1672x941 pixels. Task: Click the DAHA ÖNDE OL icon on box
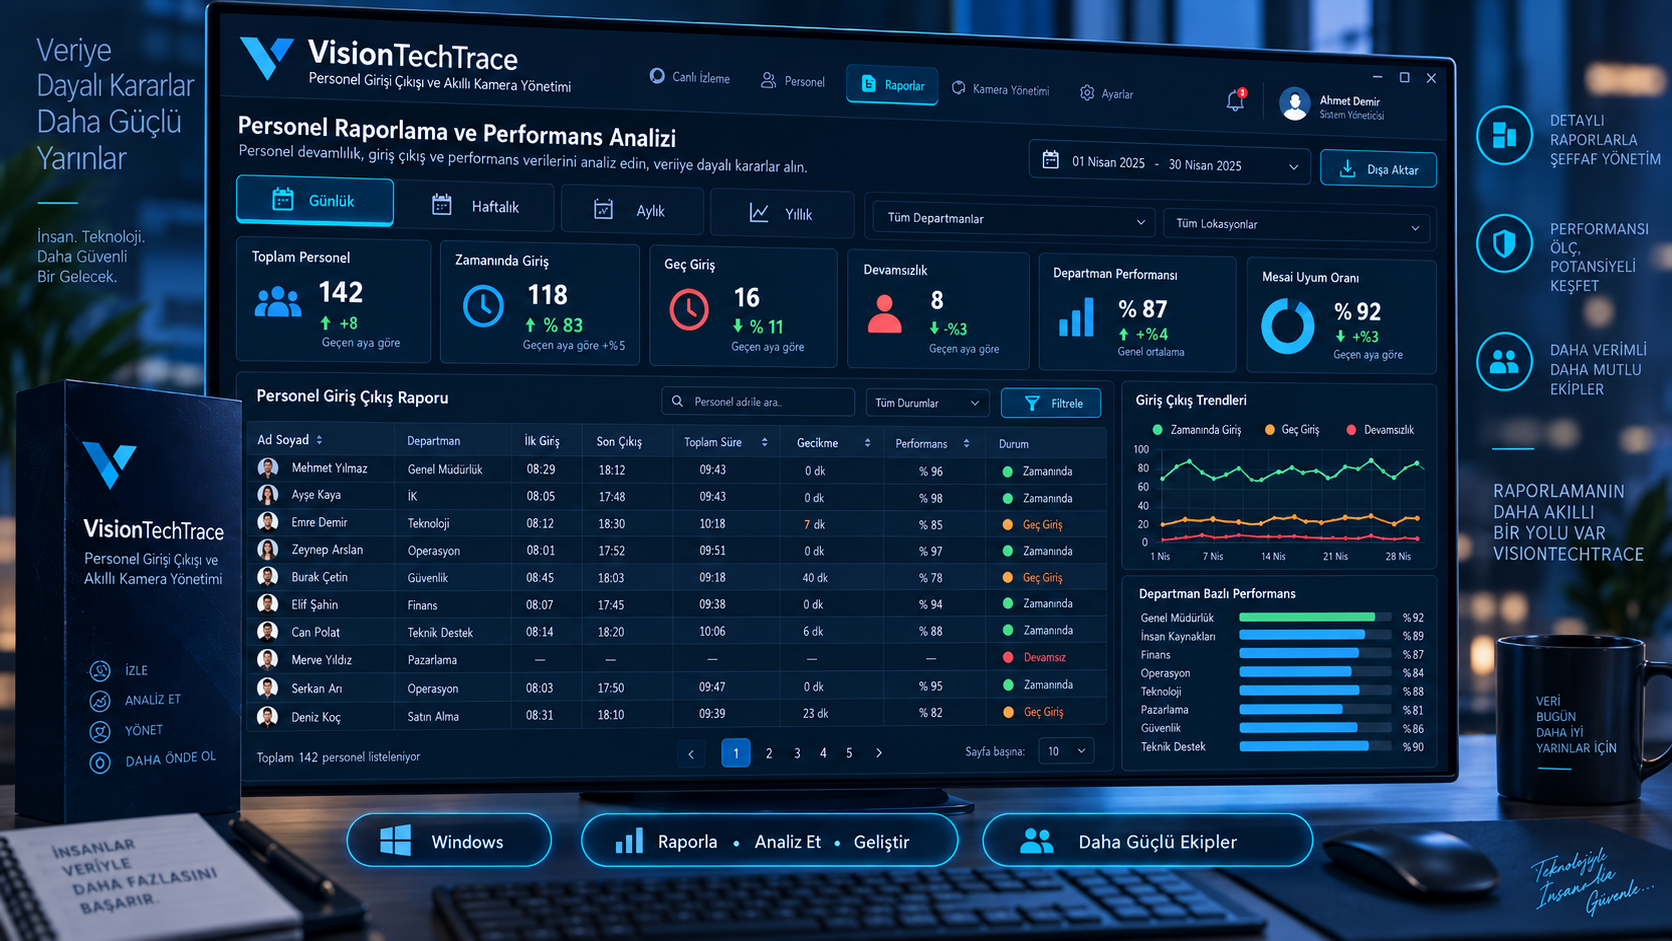[x=99, y=763]
